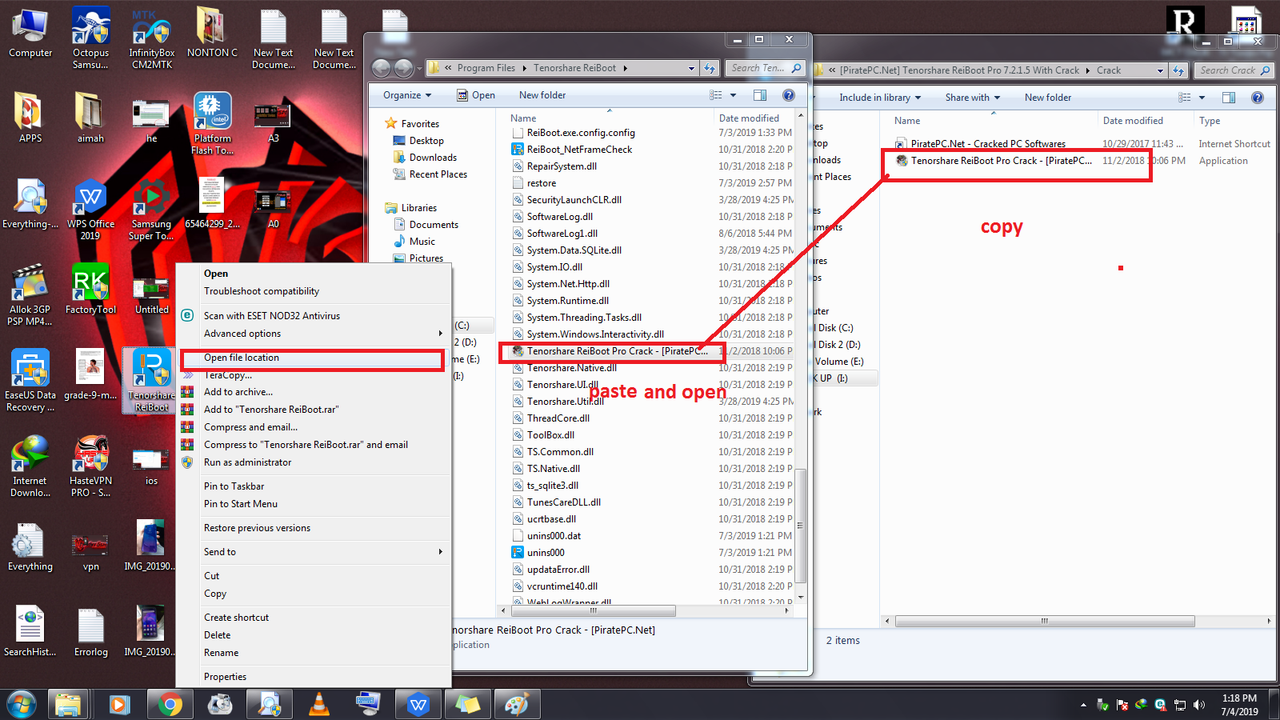1280x720 pixels.
Task: Click New folder in Crack window
Action: (x=1048, y=97)
